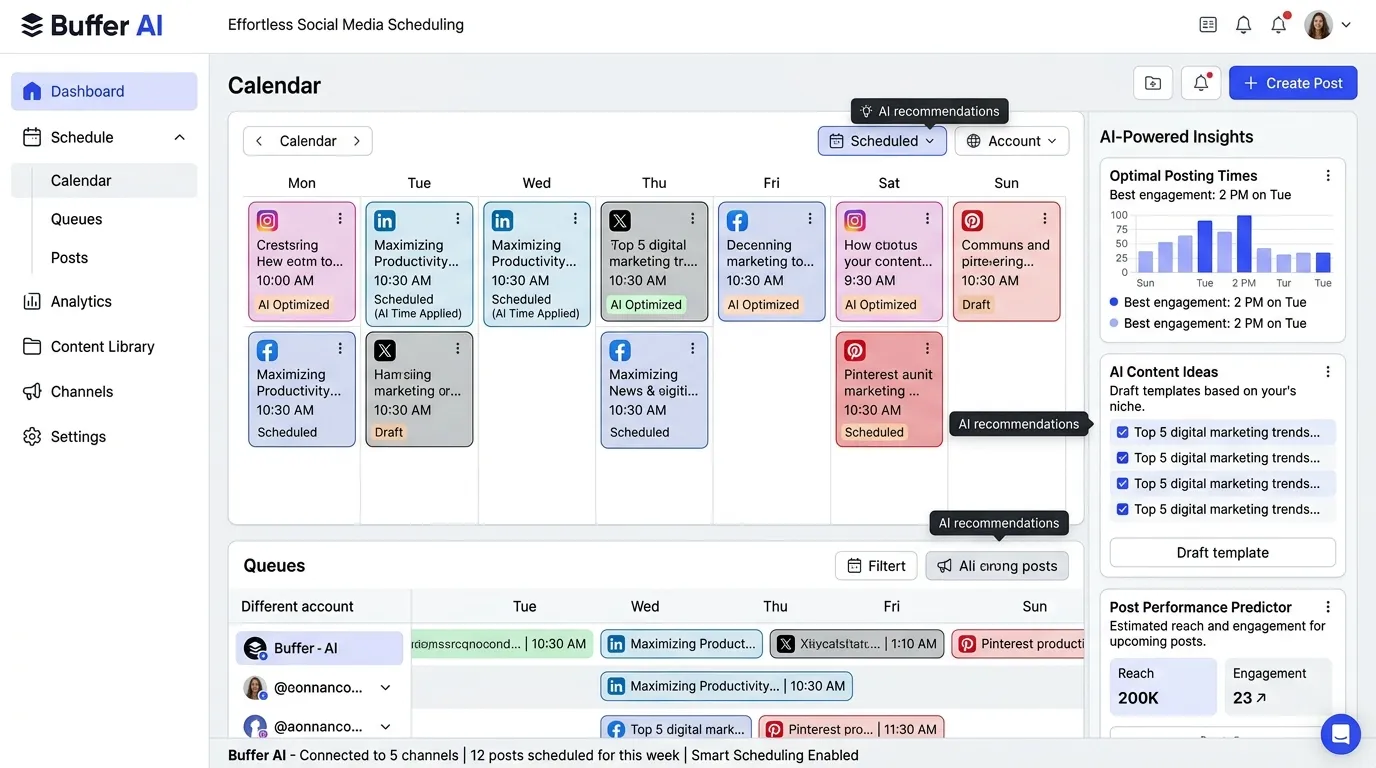Go to Dashboard in sidebar
This screenshot has width=1376, height=768.
pos(104,91)
